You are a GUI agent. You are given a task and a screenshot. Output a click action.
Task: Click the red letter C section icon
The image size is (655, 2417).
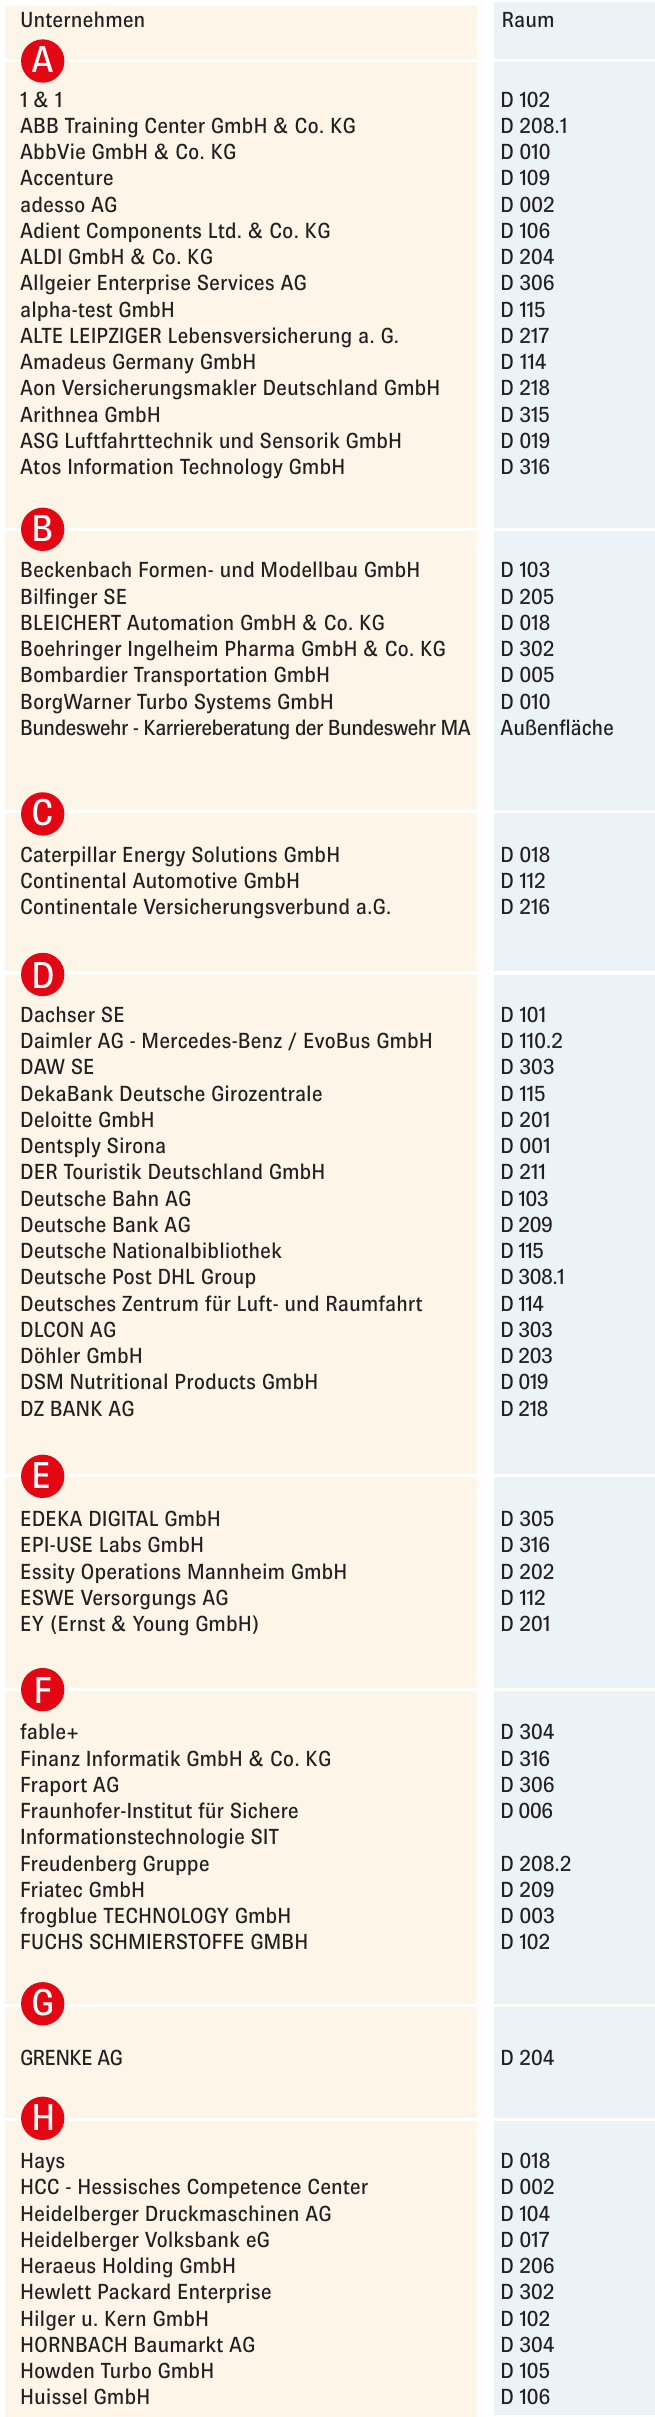(42, 814)
